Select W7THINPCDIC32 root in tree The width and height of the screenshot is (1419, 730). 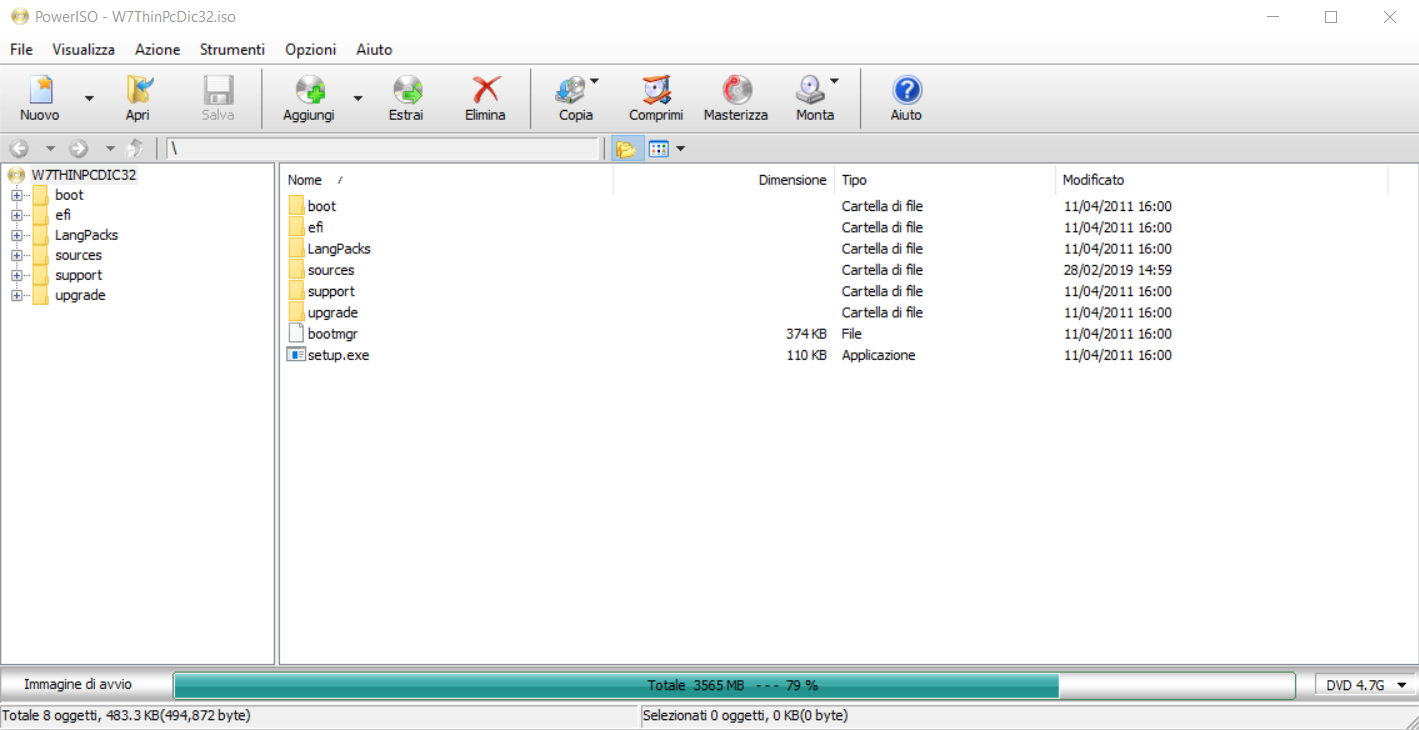84,175
